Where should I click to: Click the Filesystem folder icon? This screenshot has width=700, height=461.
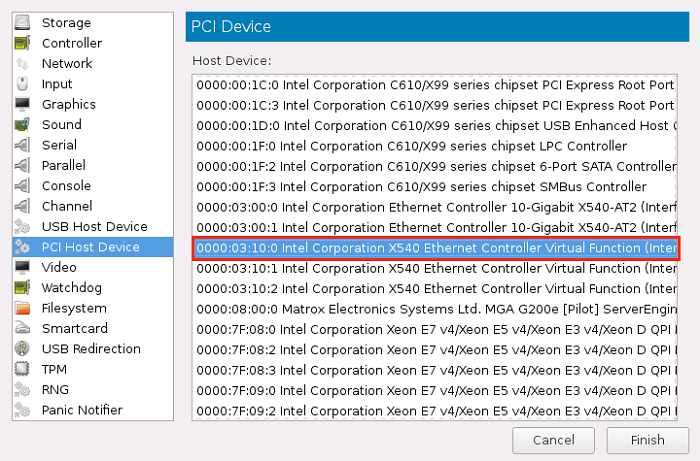click(x=22, y=309)
